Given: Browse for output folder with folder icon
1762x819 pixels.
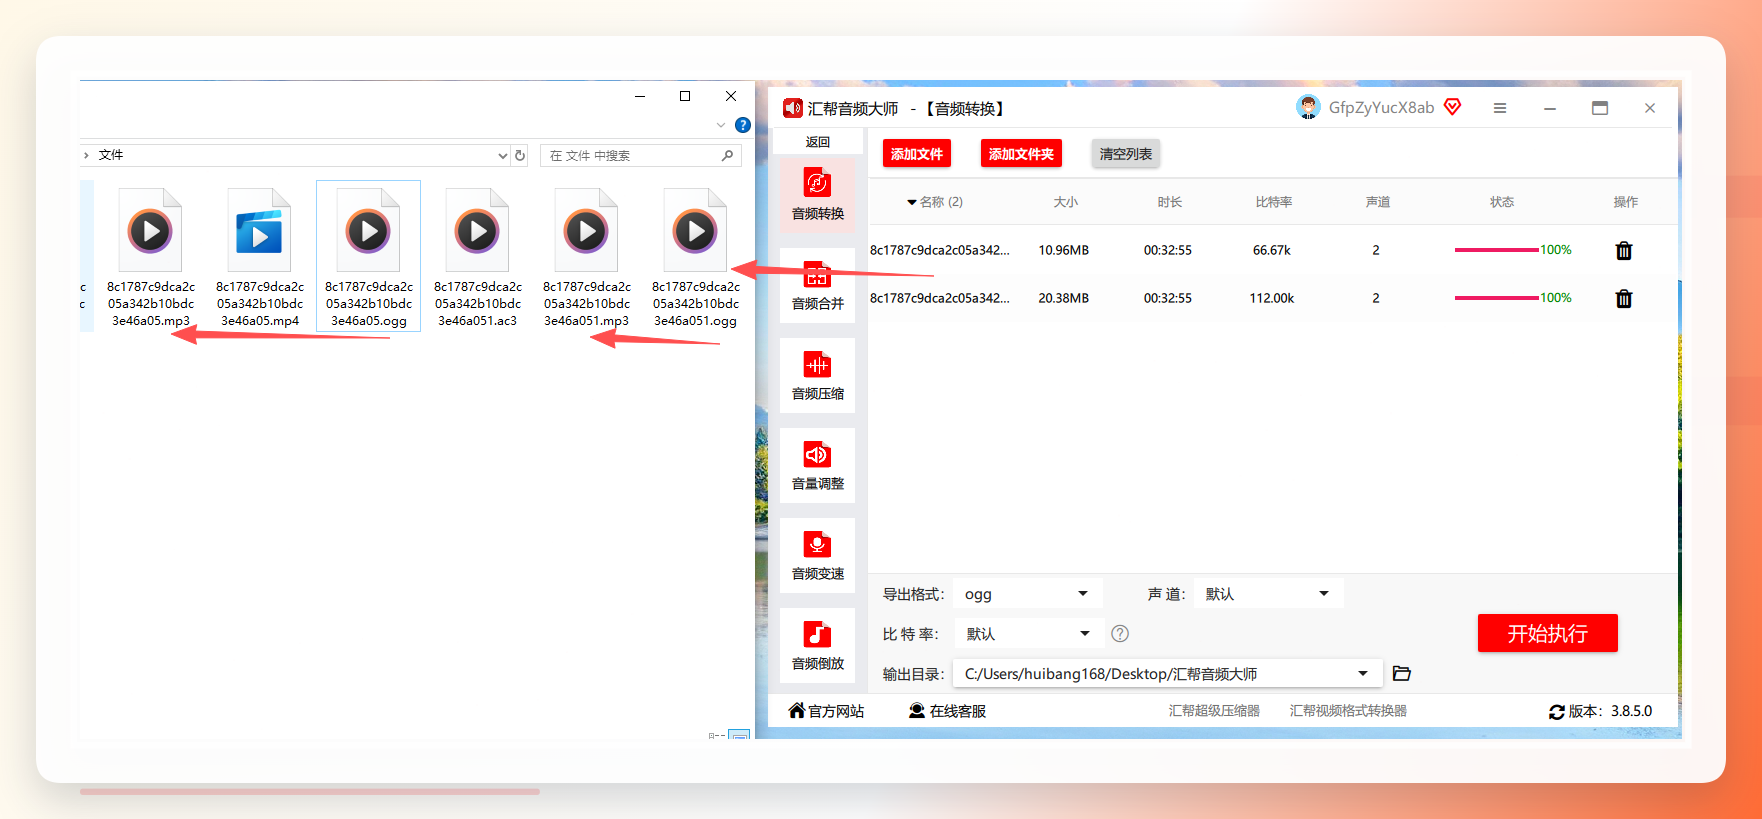Looking at the screenshot, I should tap(1402, 674).
